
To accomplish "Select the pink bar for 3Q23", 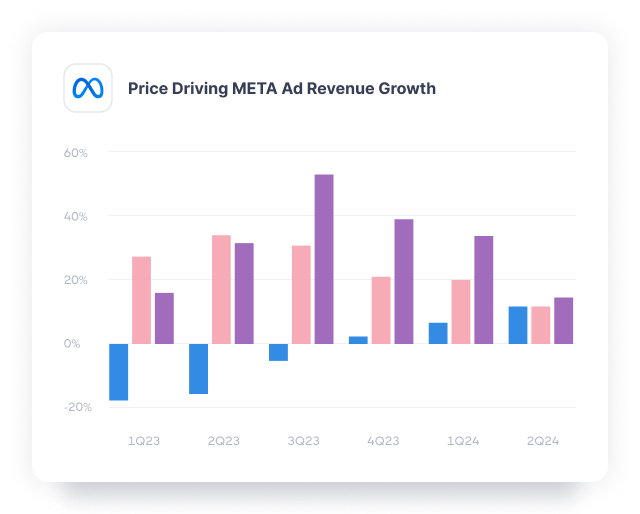I will tap(301, 294).
